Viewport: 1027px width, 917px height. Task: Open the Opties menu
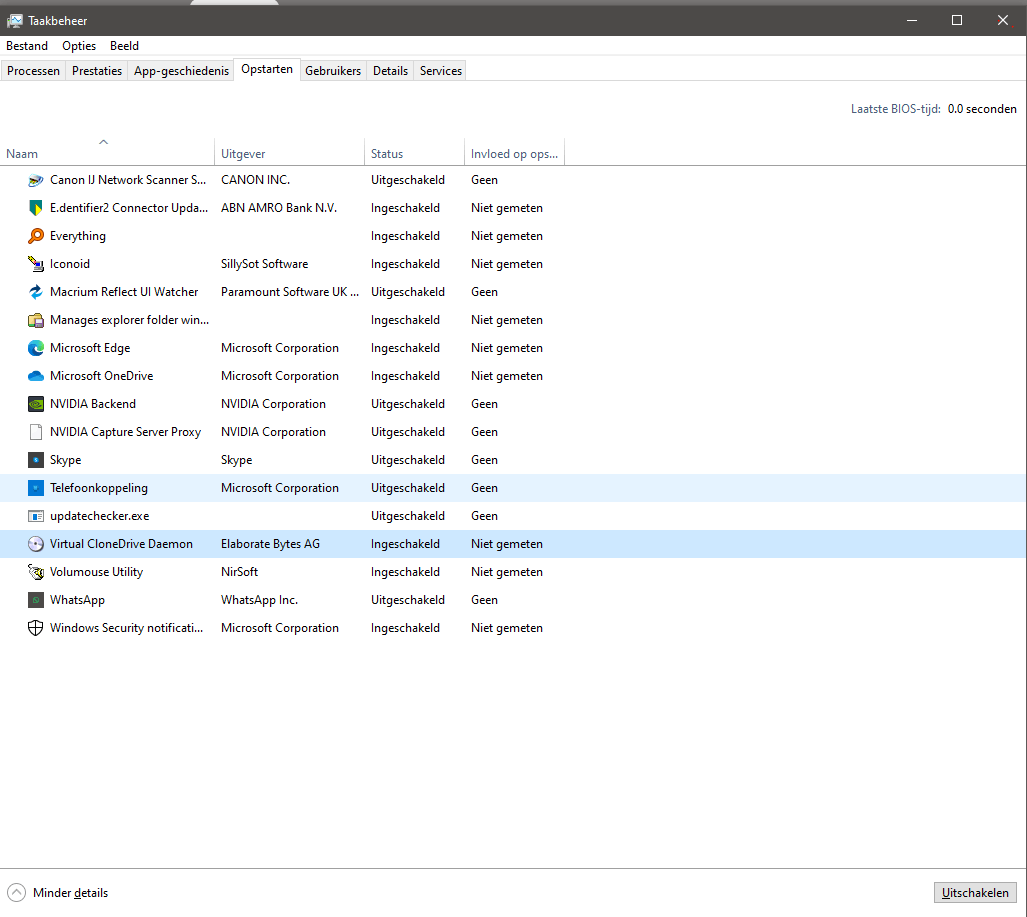[x=79, y=46]
